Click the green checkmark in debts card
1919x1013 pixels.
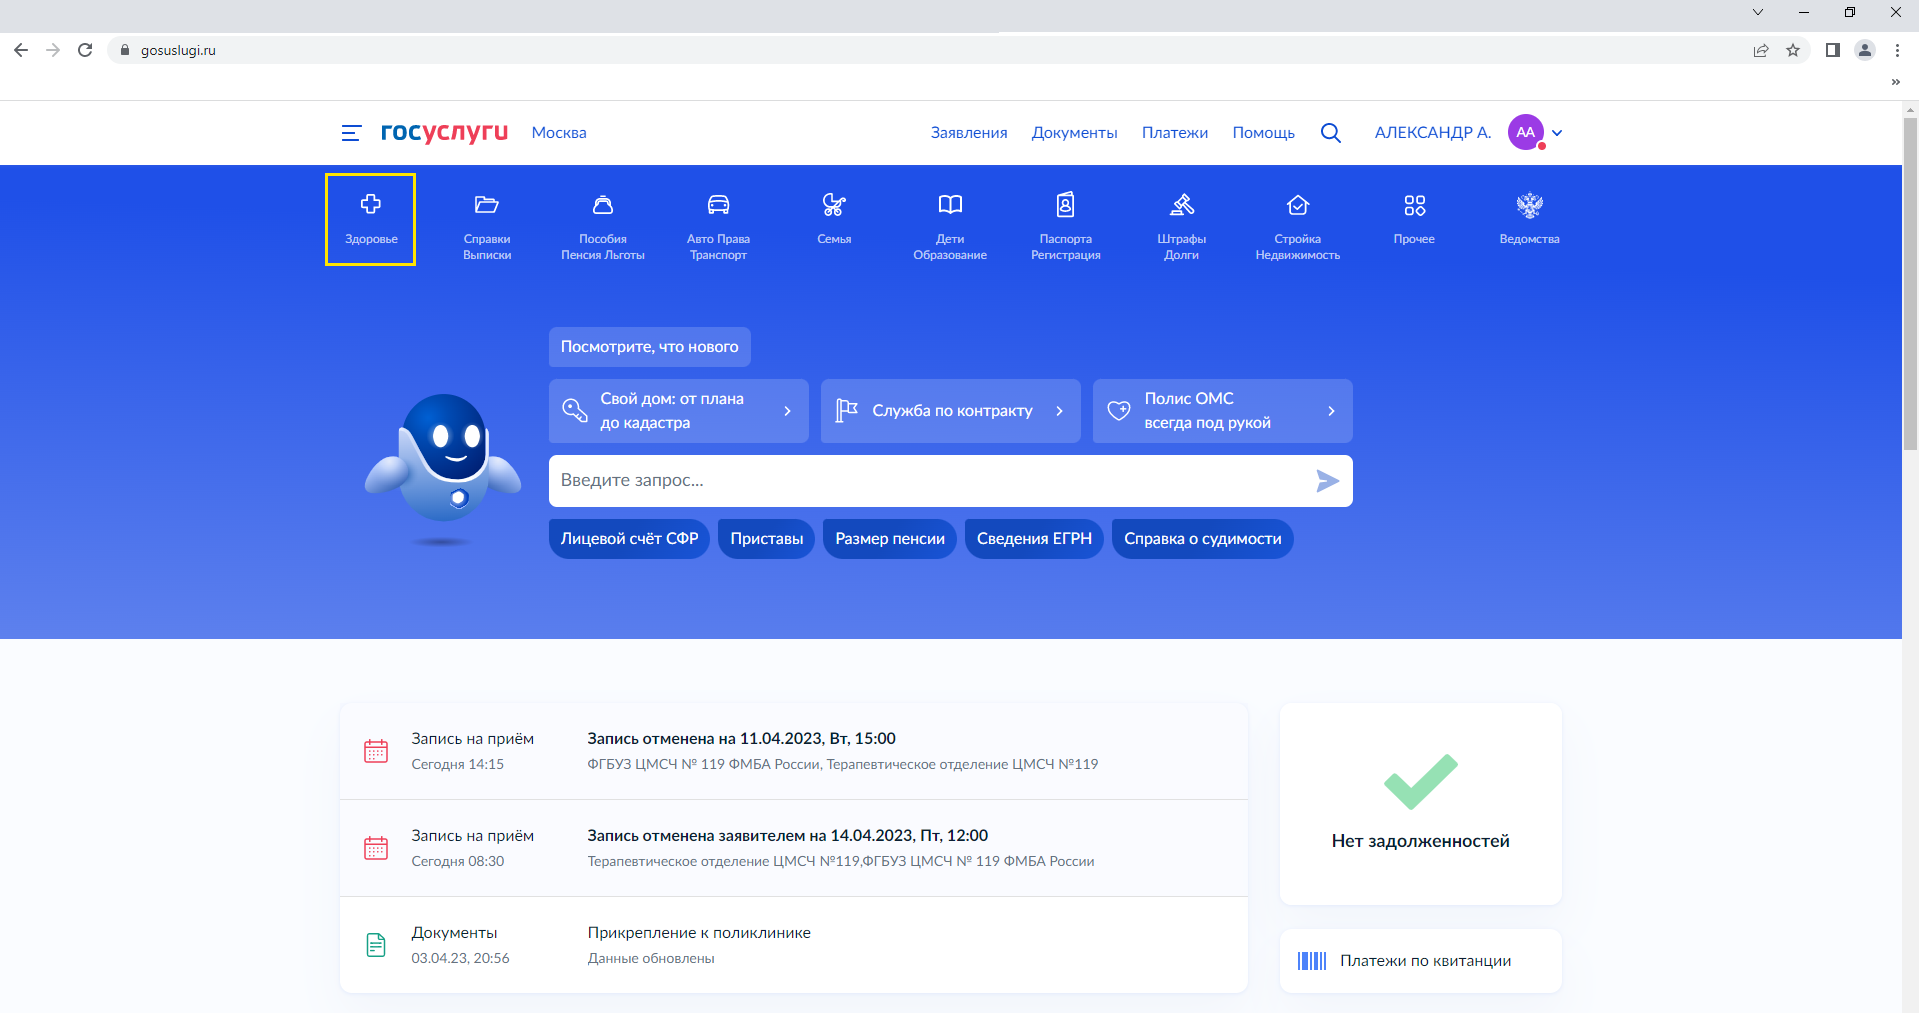(x=1421, y=781)
